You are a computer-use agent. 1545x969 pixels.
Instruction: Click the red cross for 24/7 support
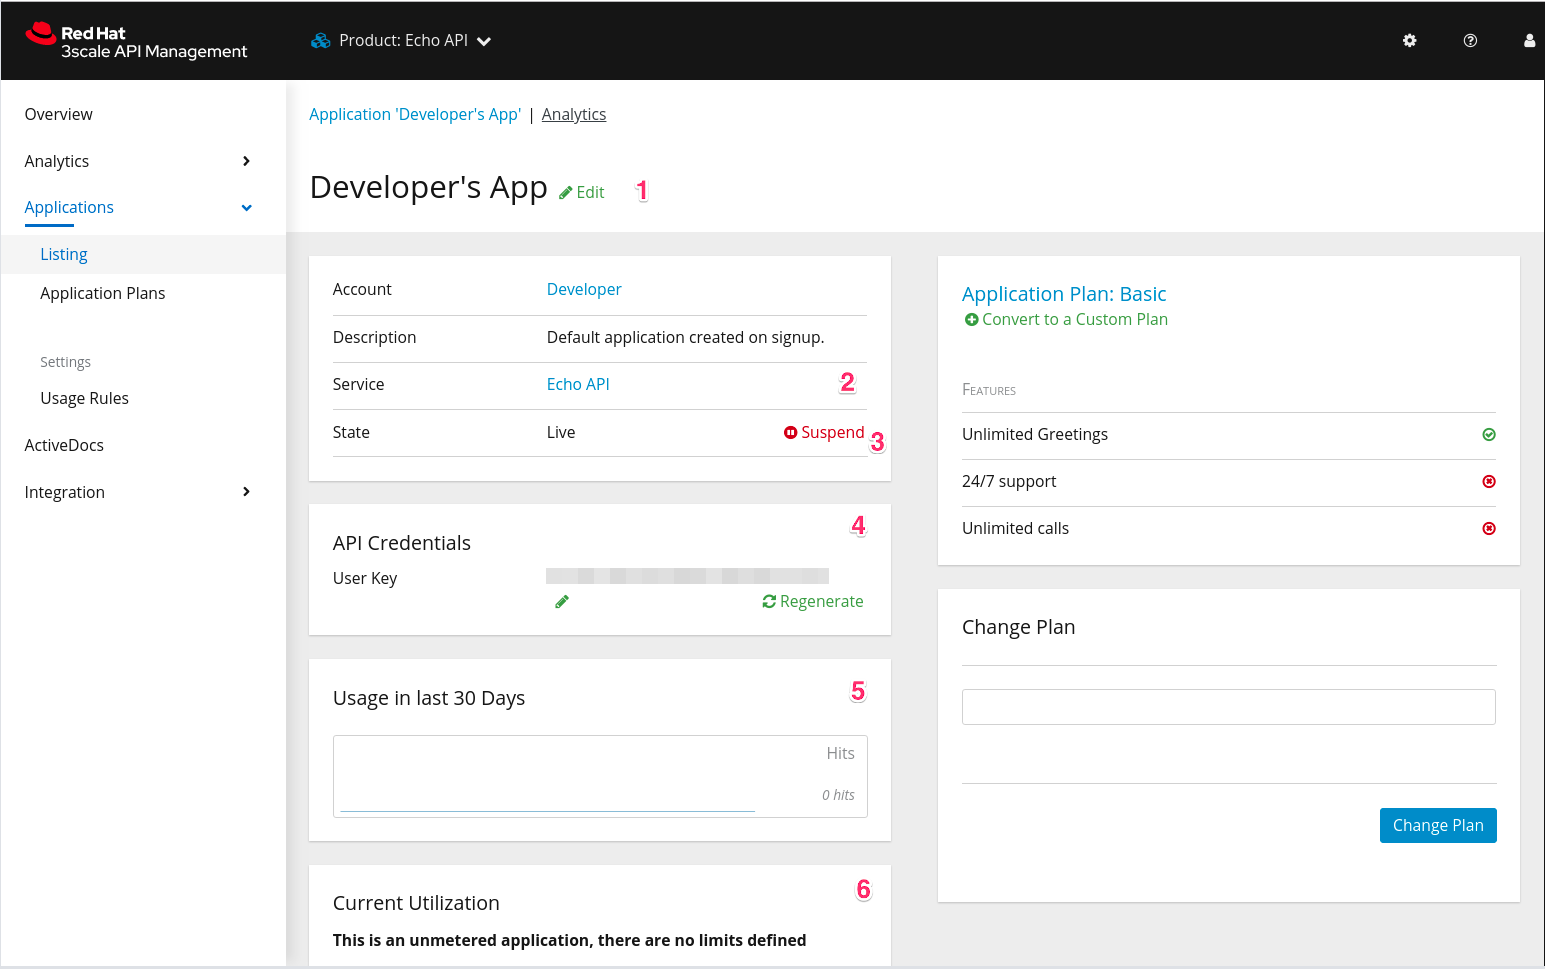click(1489, 481)
